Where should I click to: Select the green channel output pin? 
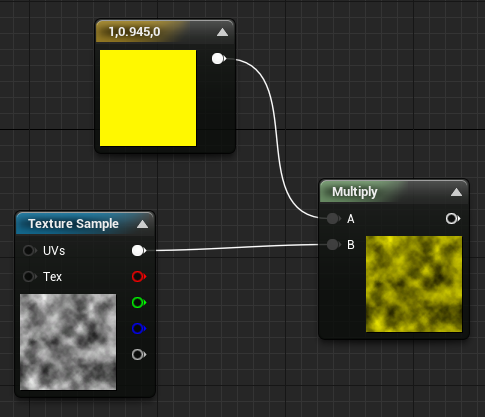(139, 303)
